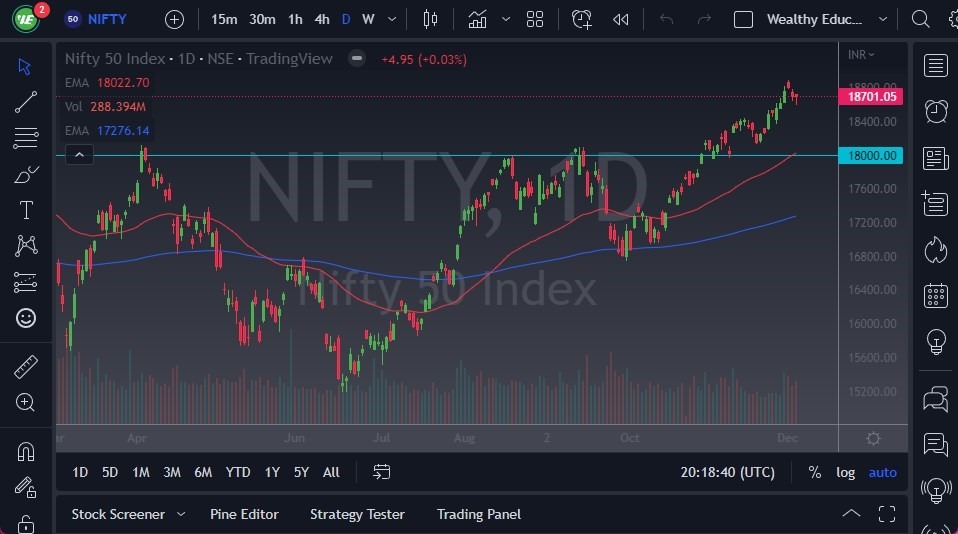Select the arrow cursor tool
The image size is (958, 534).
click(25, 67)
